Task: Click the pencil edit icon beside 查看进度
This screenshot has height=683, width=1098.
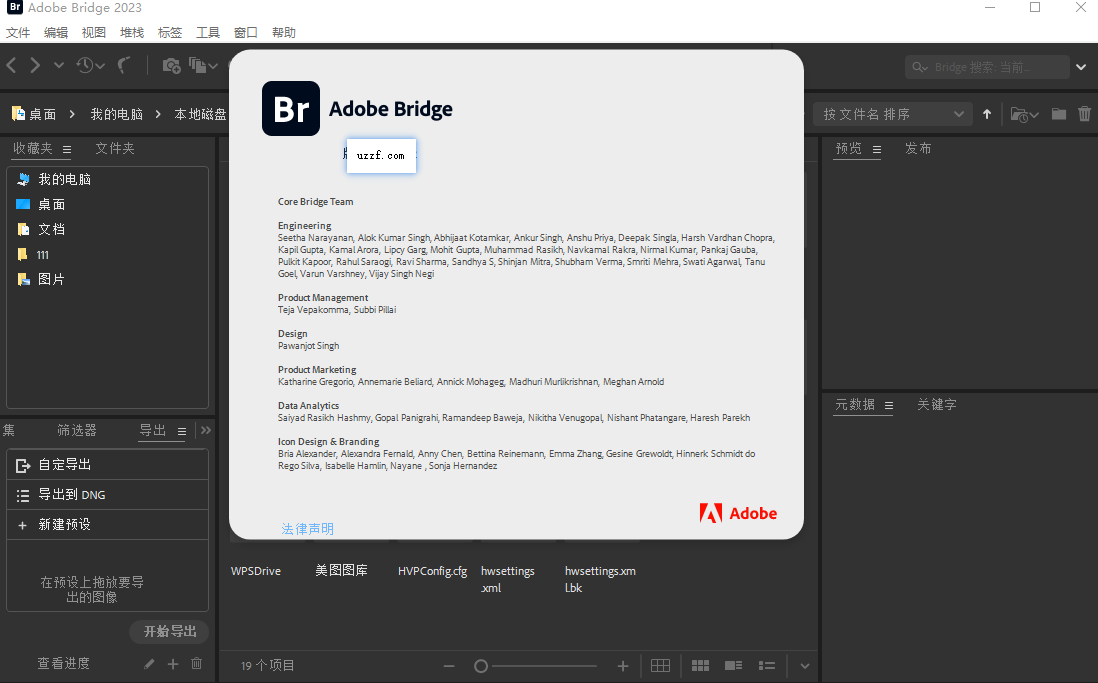Action: 149,663
